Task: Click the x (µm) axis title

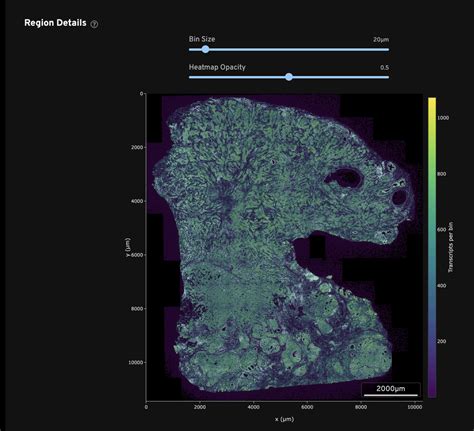Action: (284, 419)
